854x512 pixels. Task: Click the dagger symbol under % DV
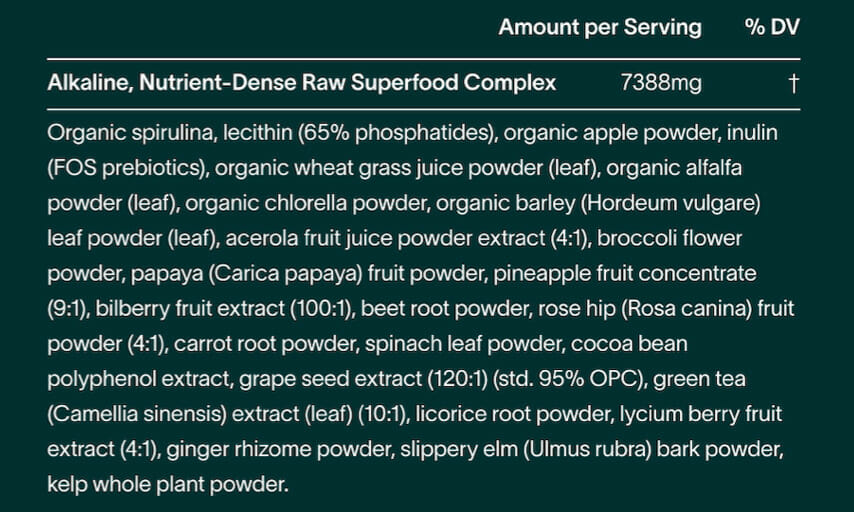[x=794, y=83]
